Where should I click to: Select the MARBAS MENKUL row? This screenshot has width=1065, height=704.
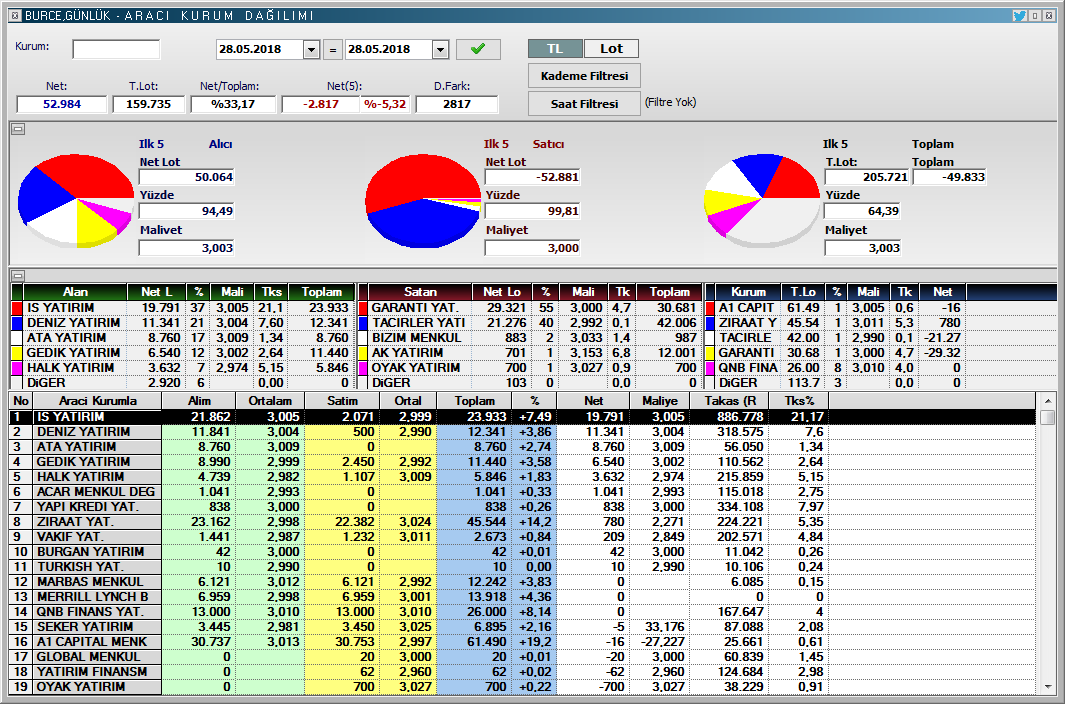(x=522, y=581)
